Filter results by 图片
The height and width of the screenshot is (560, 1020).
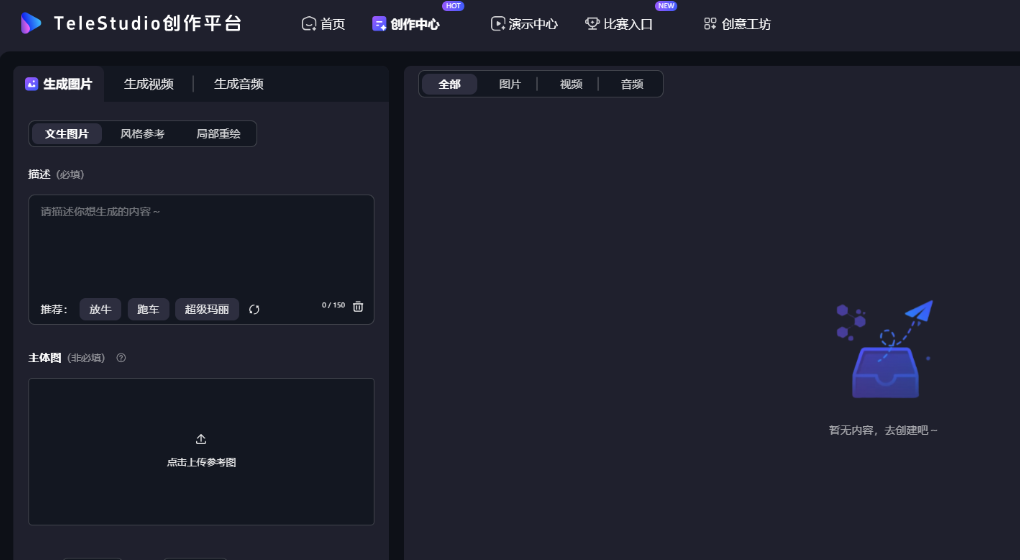(x=510, y=84)
